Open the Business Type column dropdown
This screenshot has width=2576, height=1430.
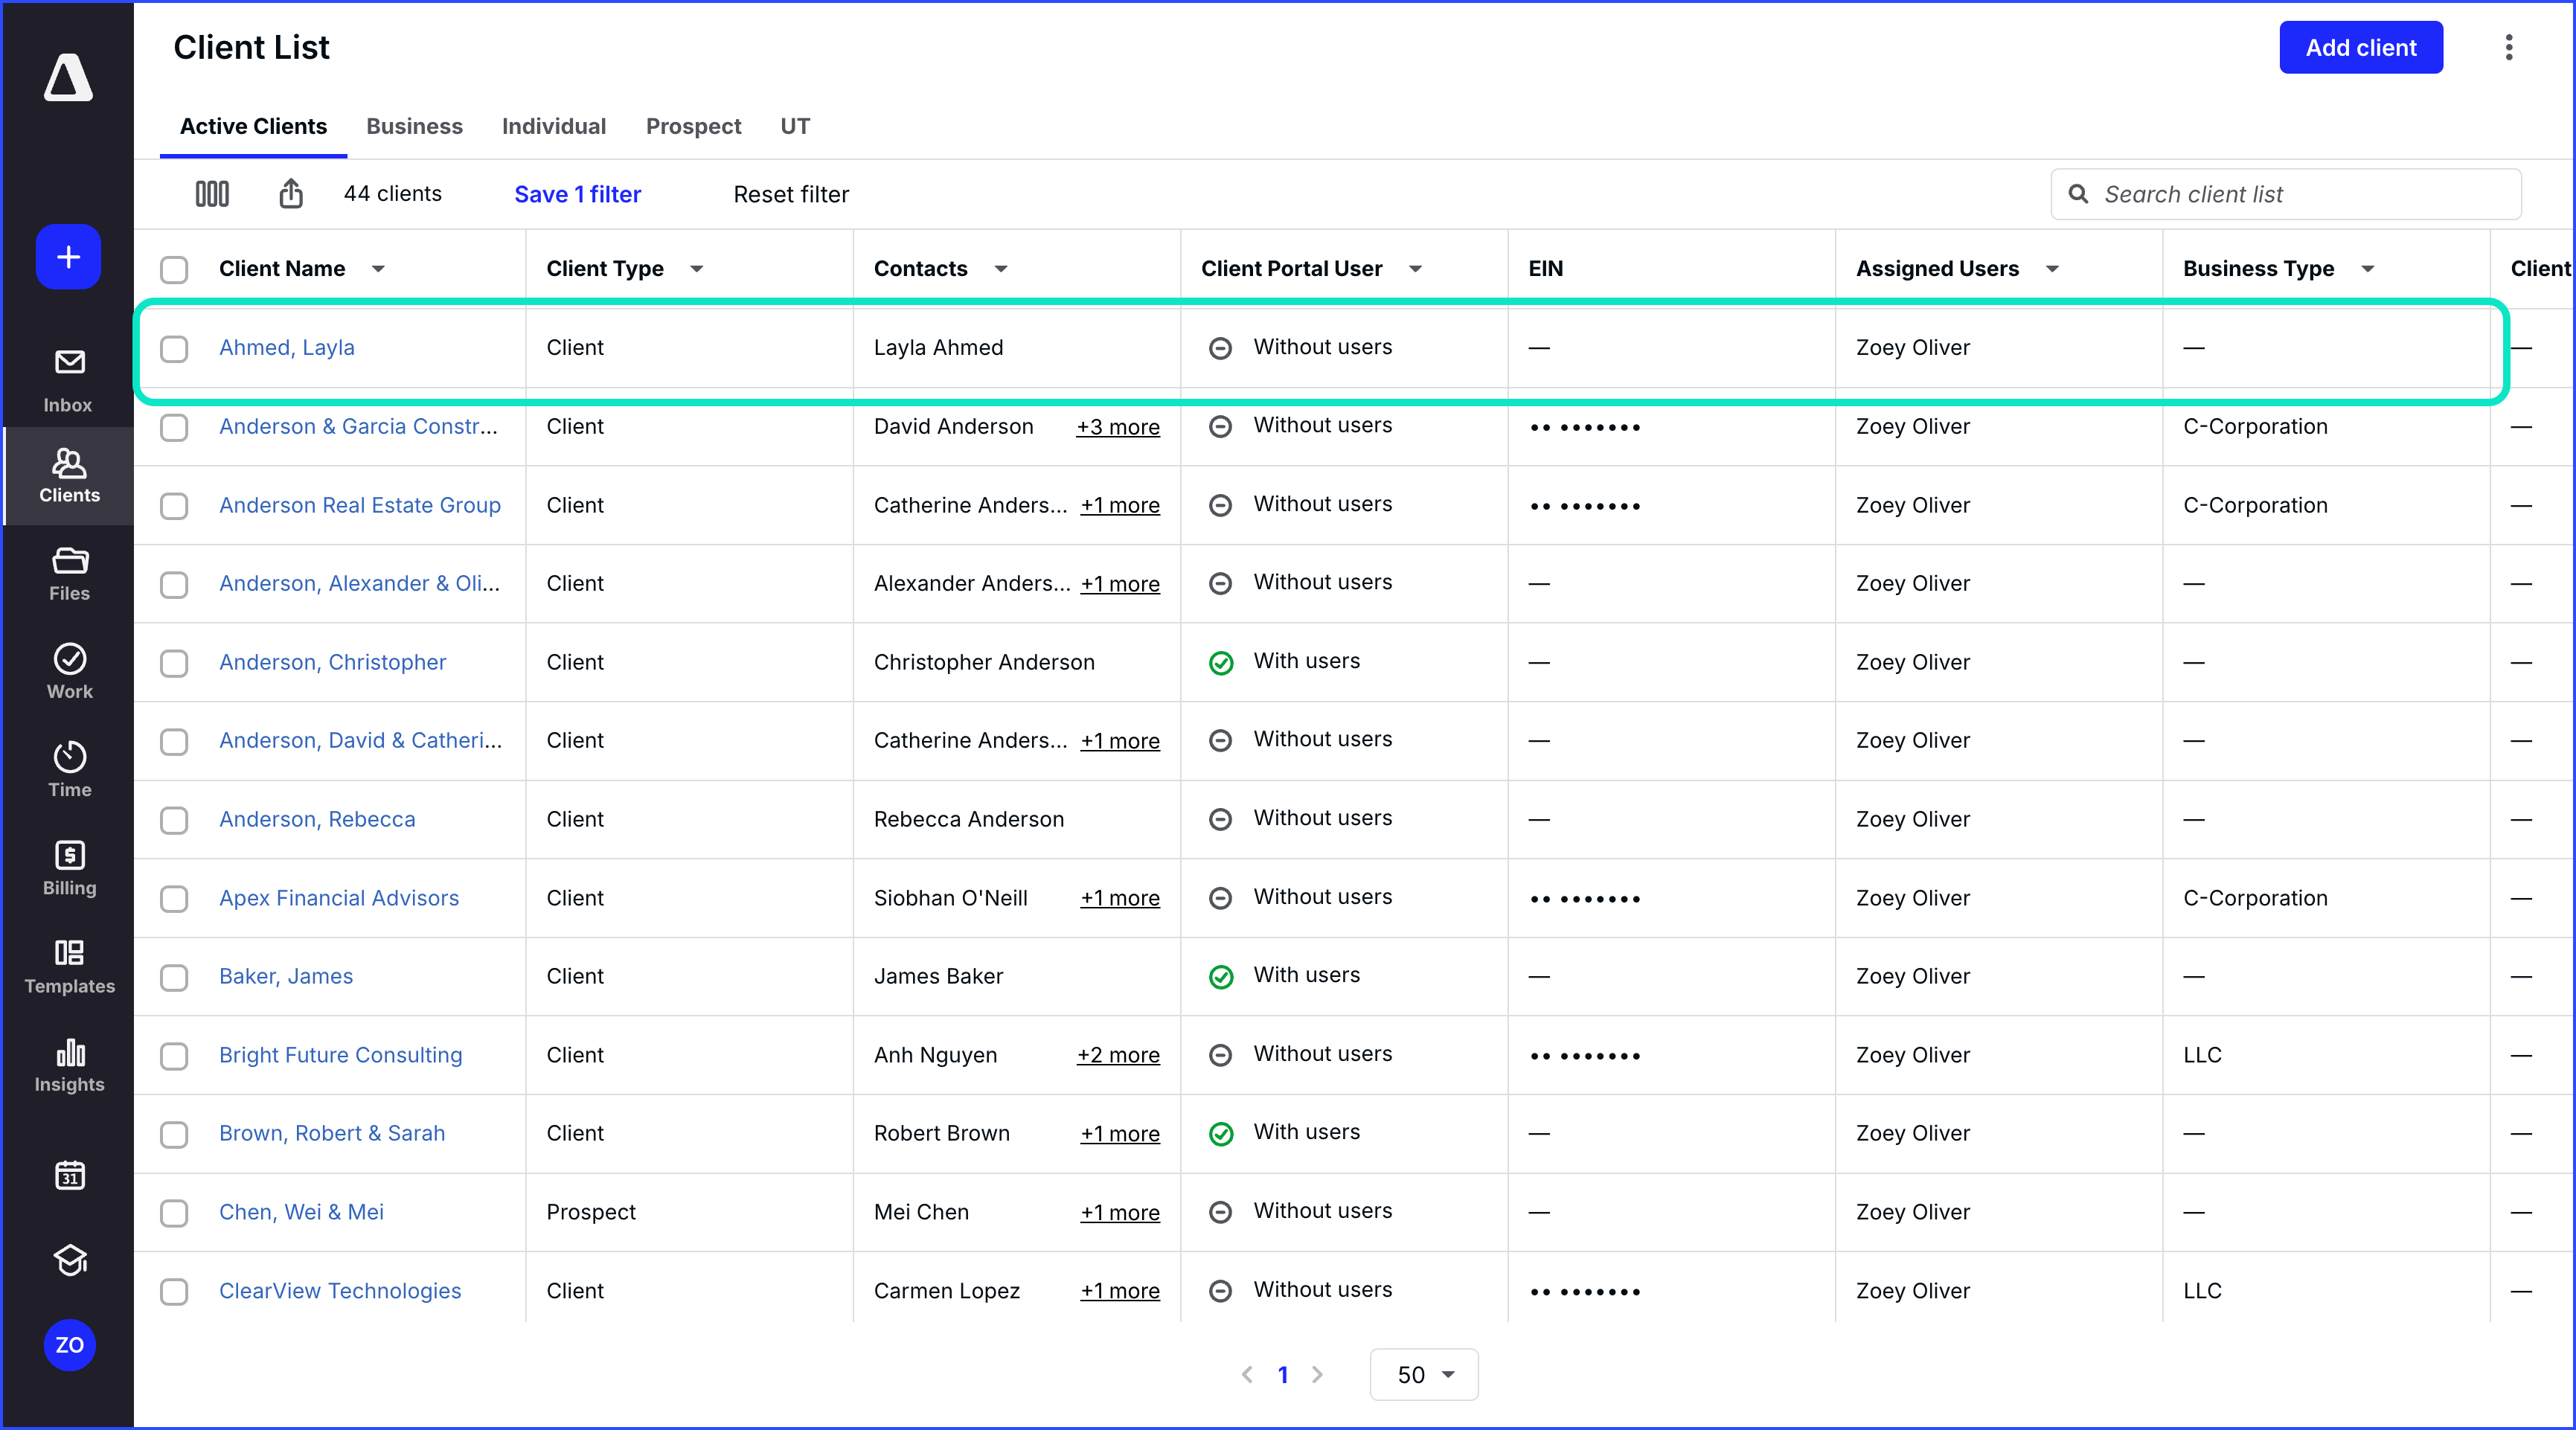(2368, 268)
